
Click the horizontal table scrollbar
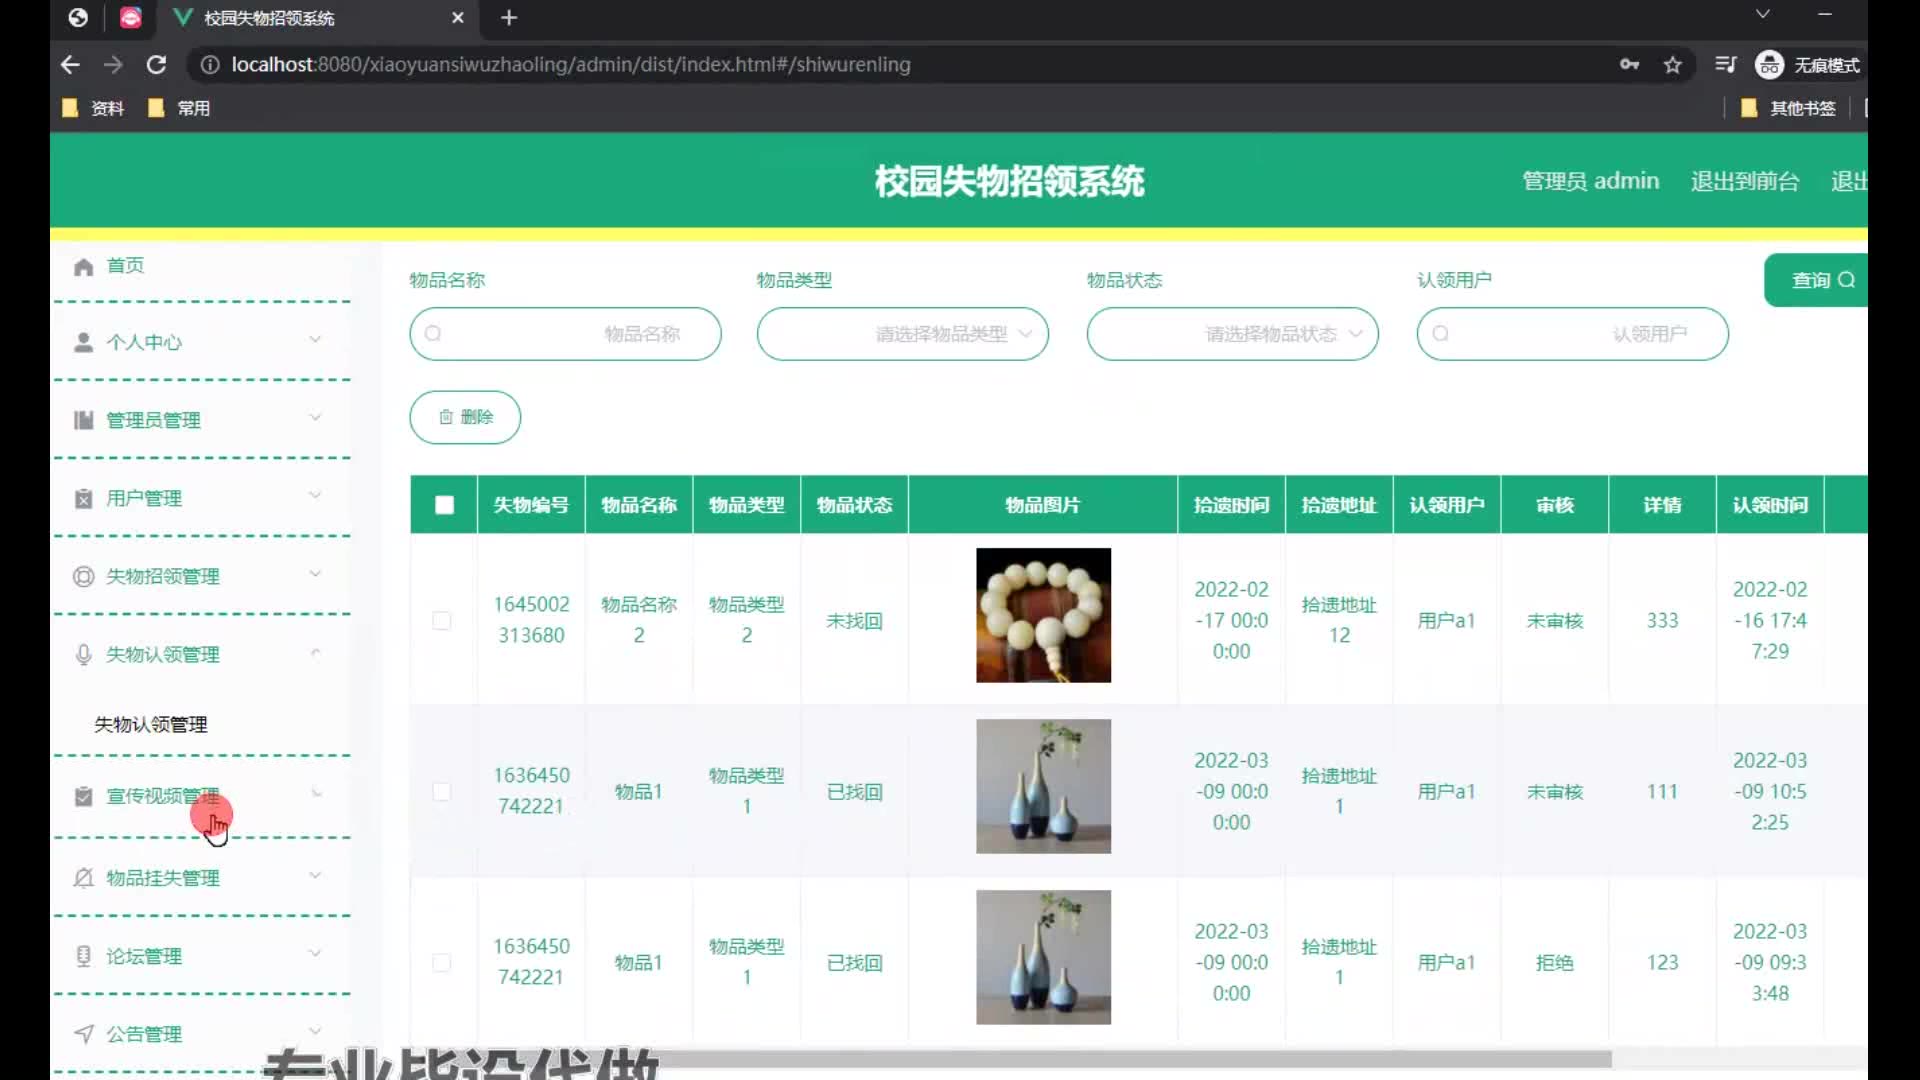[x=1100, y=1059]
